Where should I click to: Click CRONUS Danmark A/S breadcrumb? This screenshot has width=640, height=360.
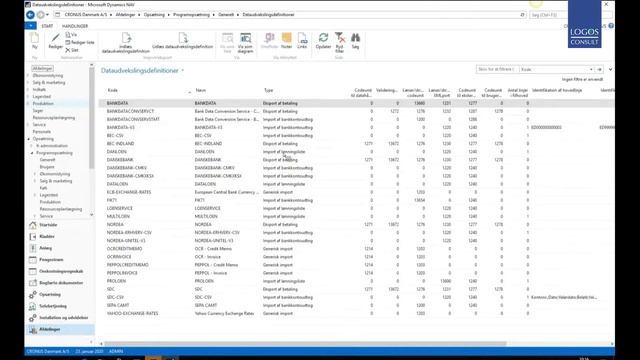point(86,15)
